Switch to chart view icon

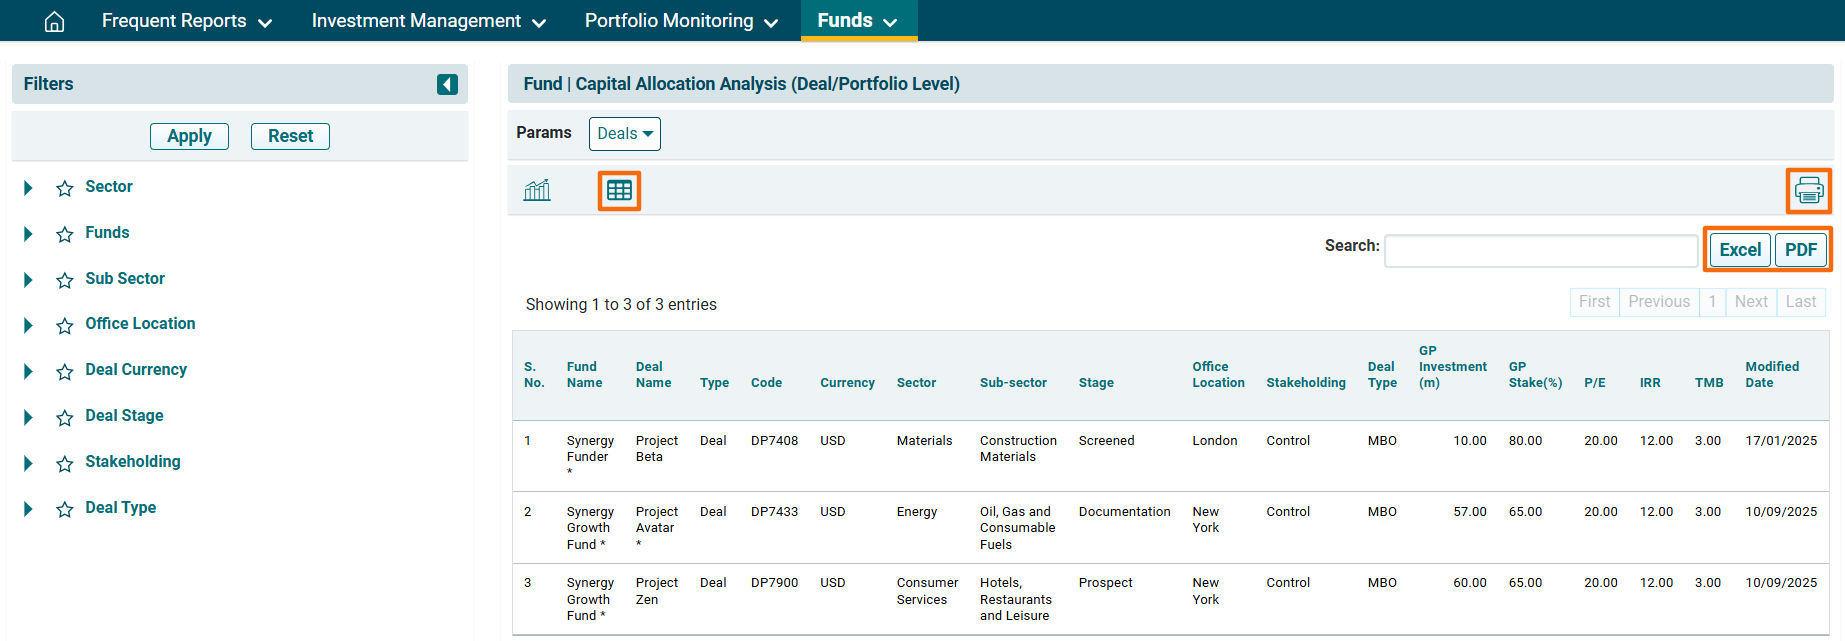coord(537,190)
